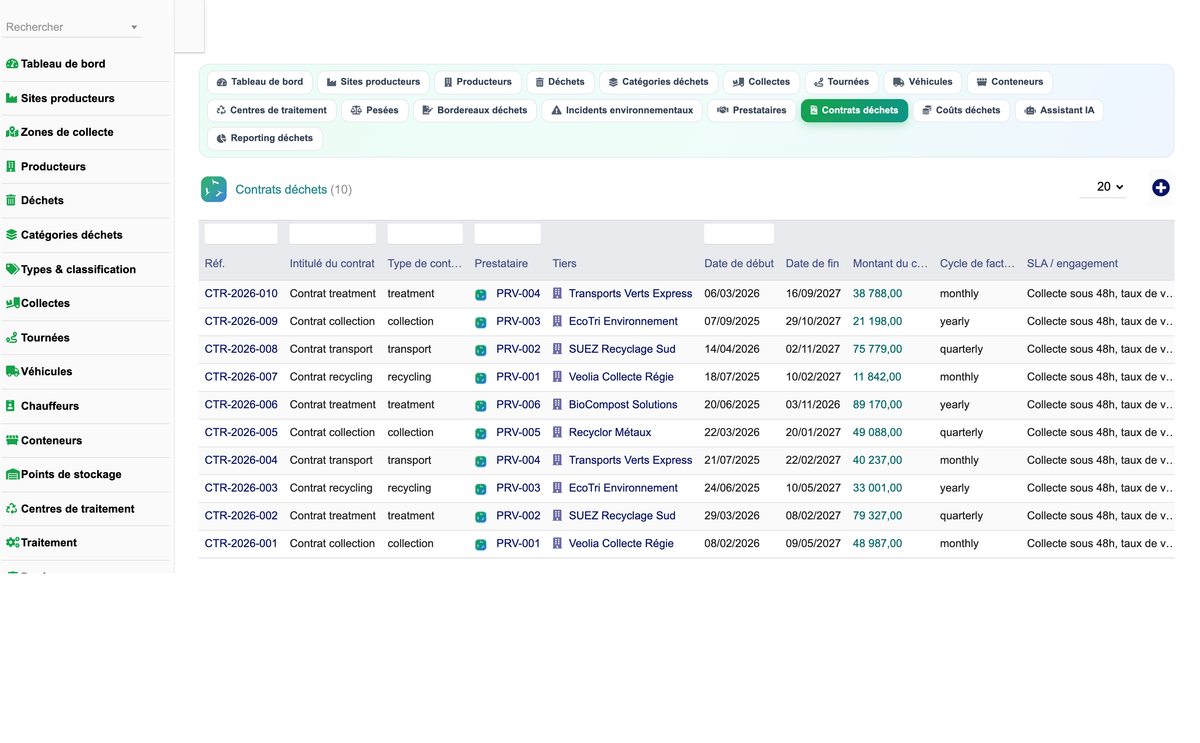
Task: Click building icon next to Recyclor Métaux
Action: click(x=558, y=432)
